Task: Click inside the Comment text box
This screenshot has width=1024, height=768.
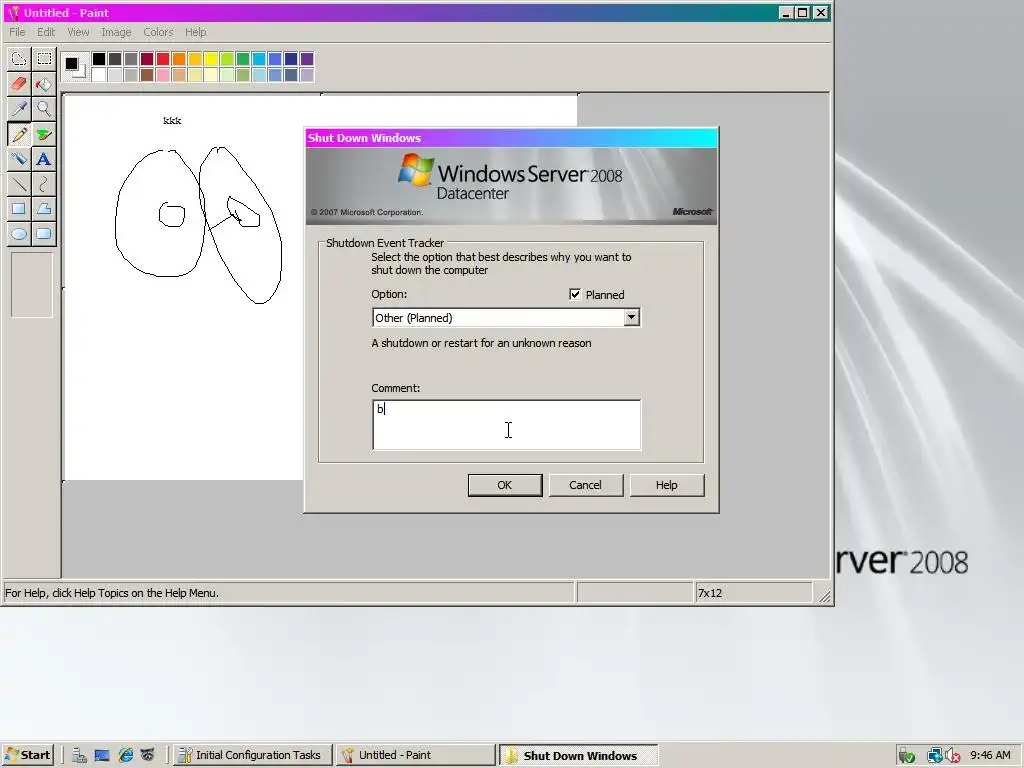Action: click(x=506, y=424)
